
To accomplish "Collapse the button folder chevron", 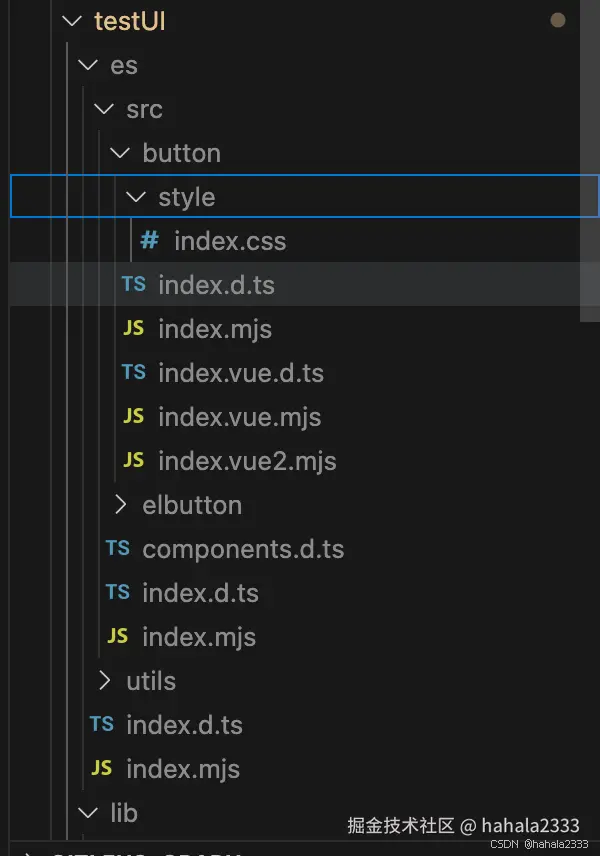I will tap(120, 153).
